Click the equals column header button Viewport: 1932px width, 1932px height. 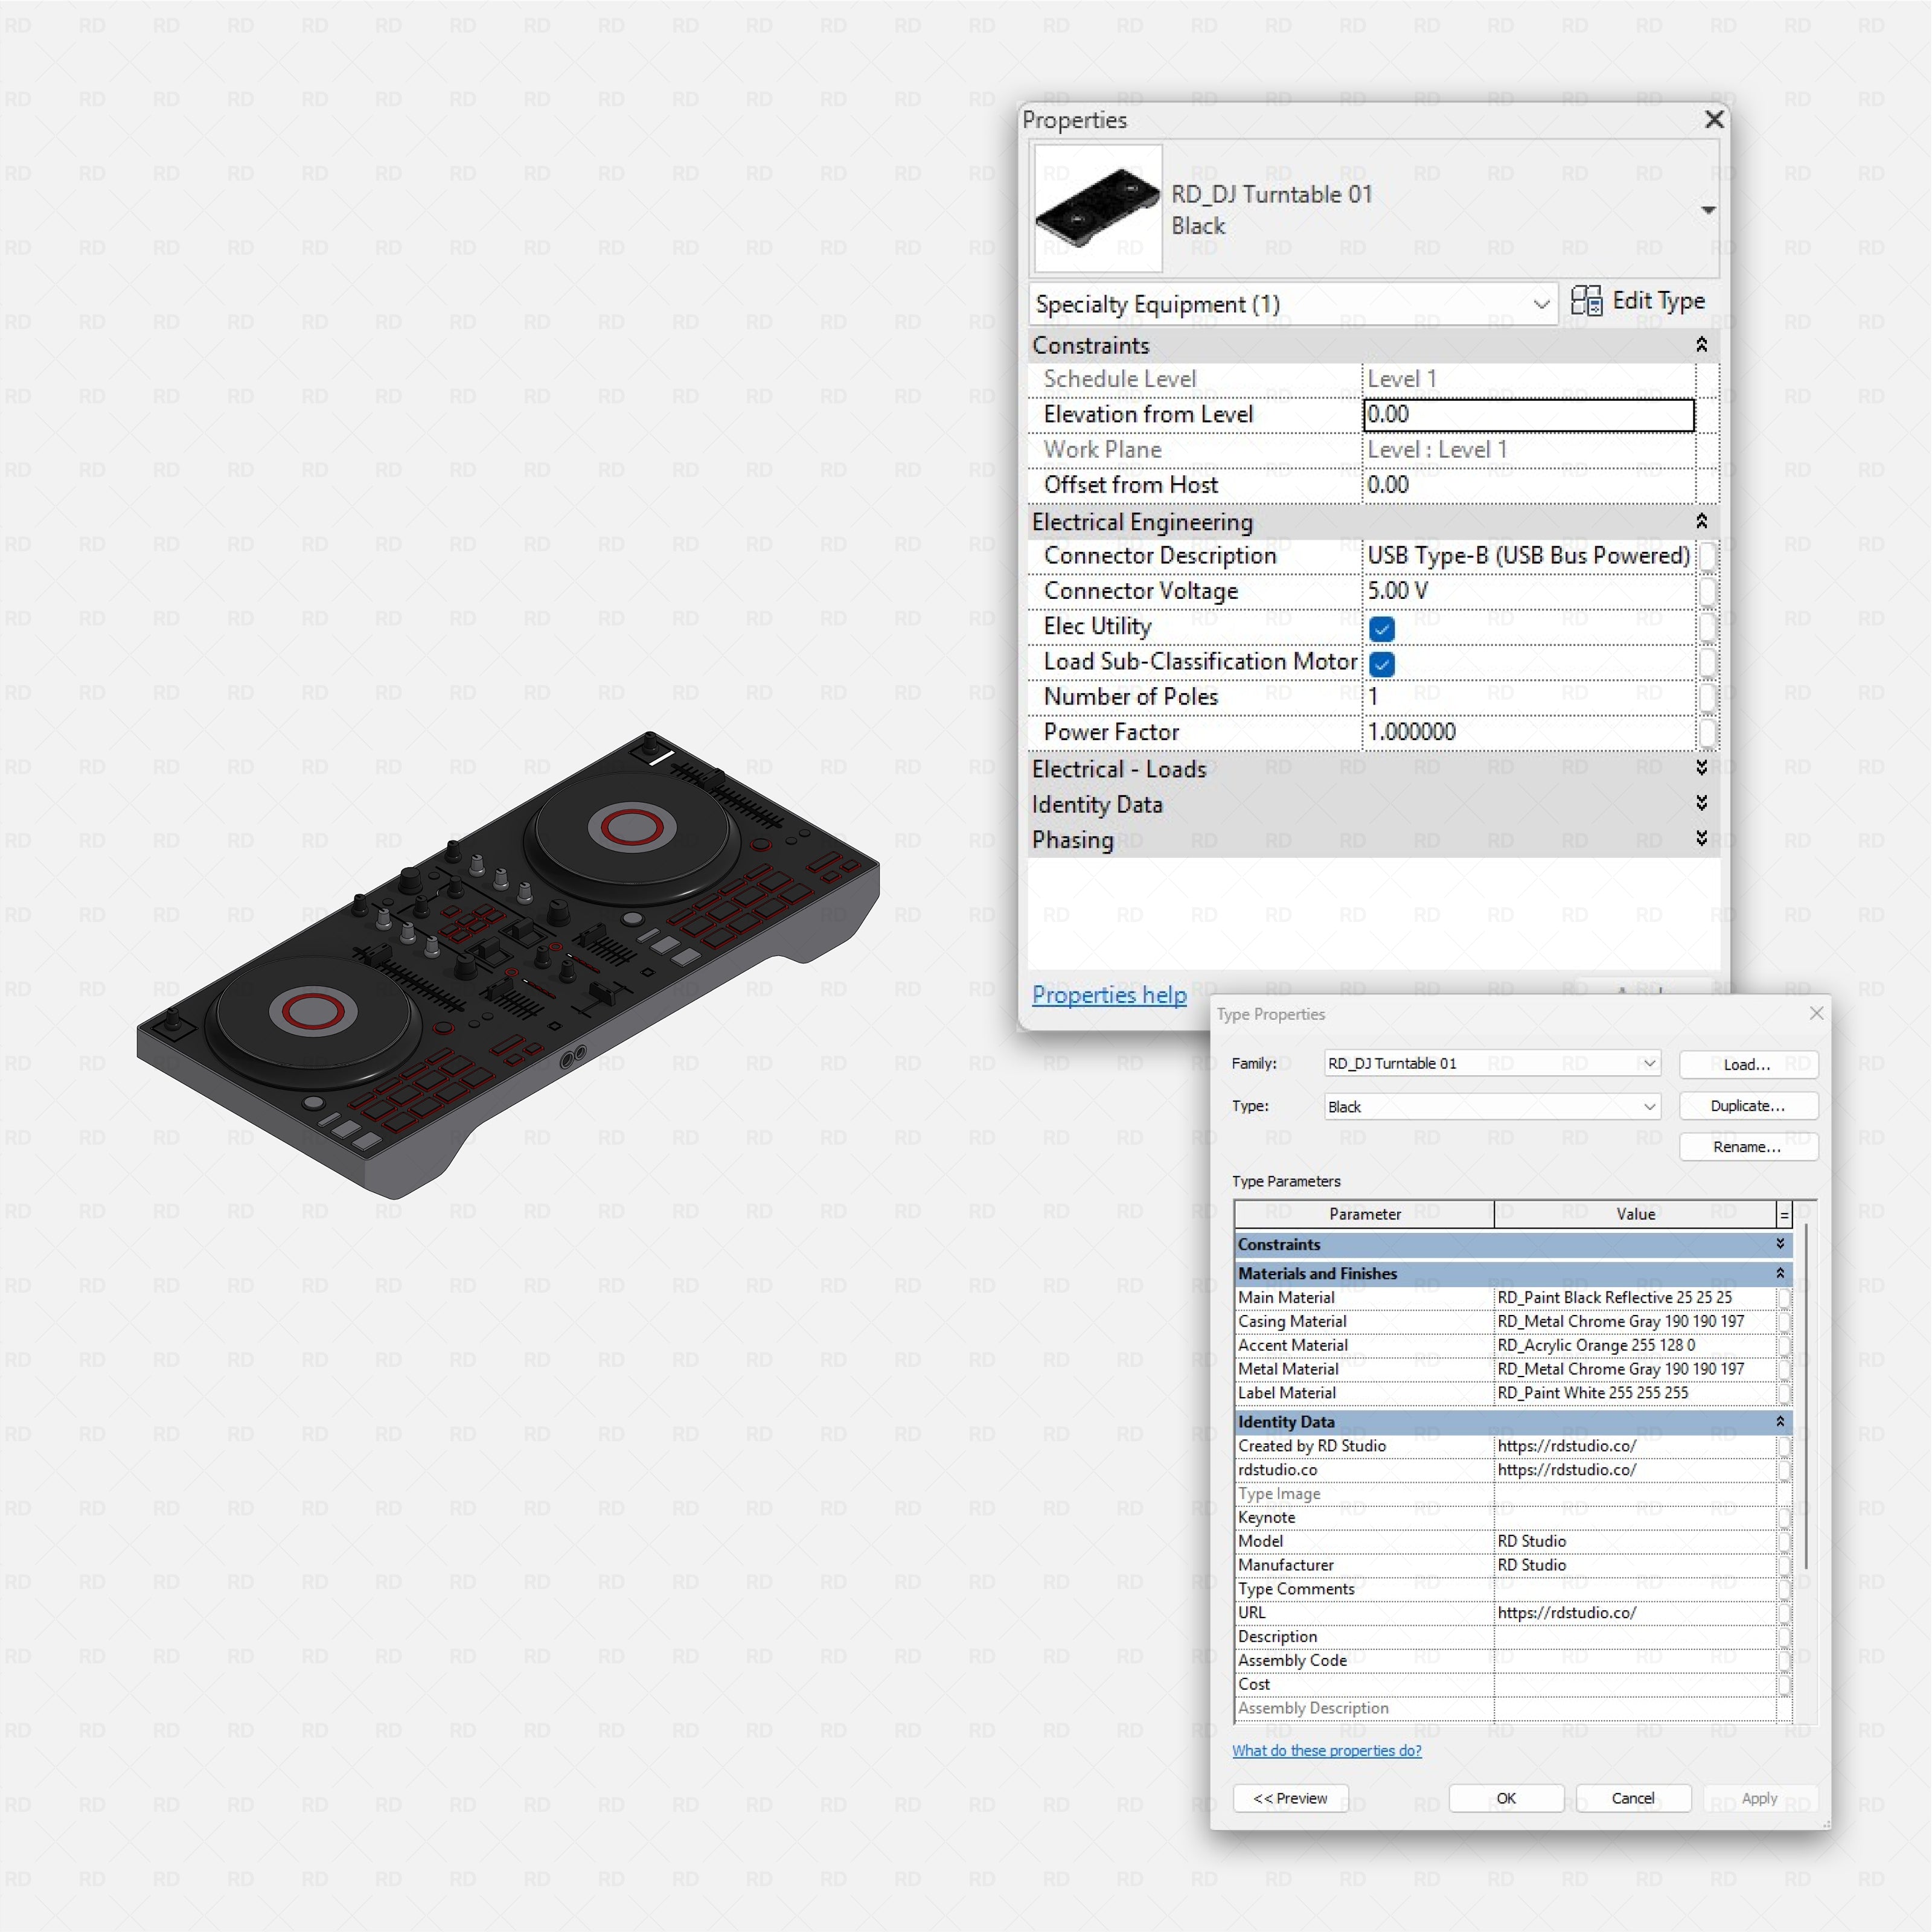coord(1784,1215)
